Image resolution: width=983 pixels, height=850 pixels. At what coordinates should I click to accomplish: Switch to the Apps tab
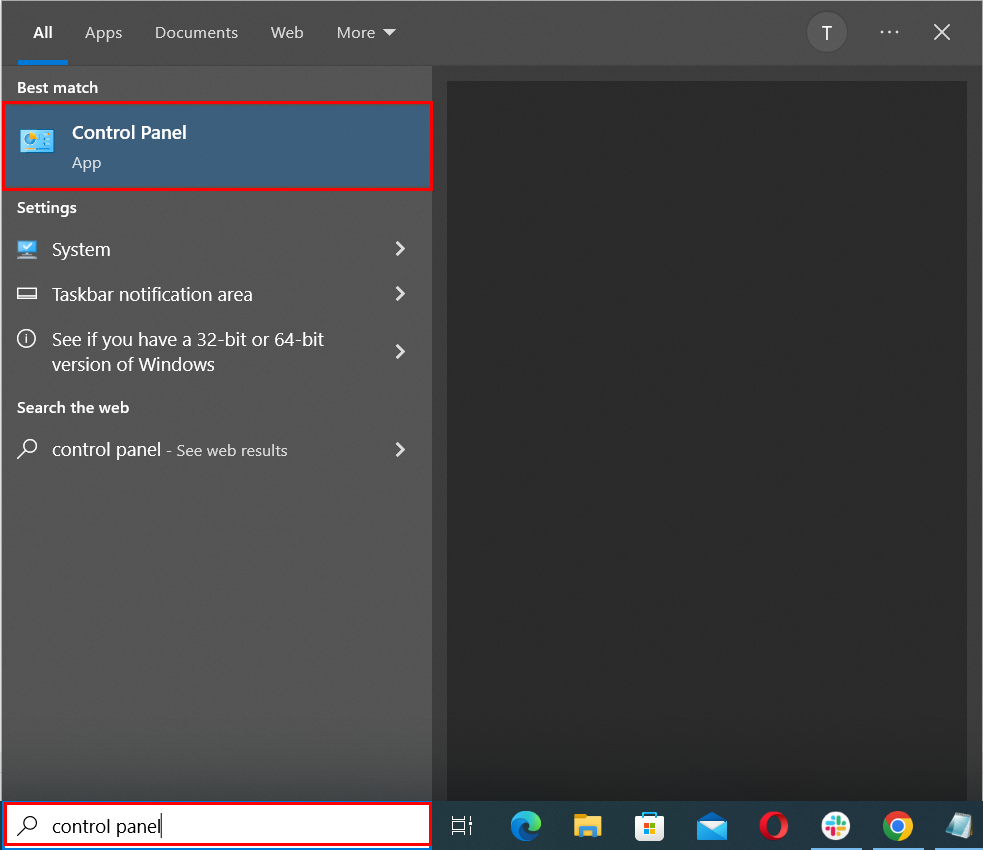(x=103, y=32)
